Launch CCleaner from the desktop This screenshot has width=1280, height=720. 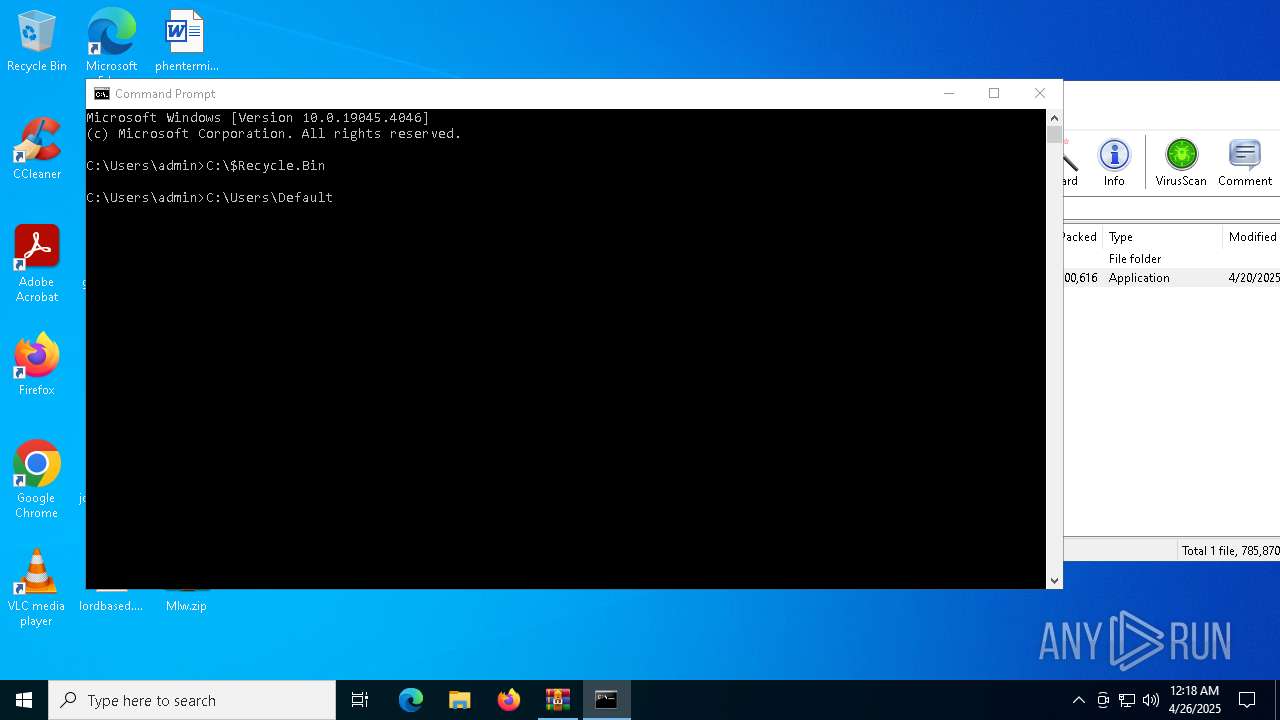pyautogui.click(x=36, y=149)
